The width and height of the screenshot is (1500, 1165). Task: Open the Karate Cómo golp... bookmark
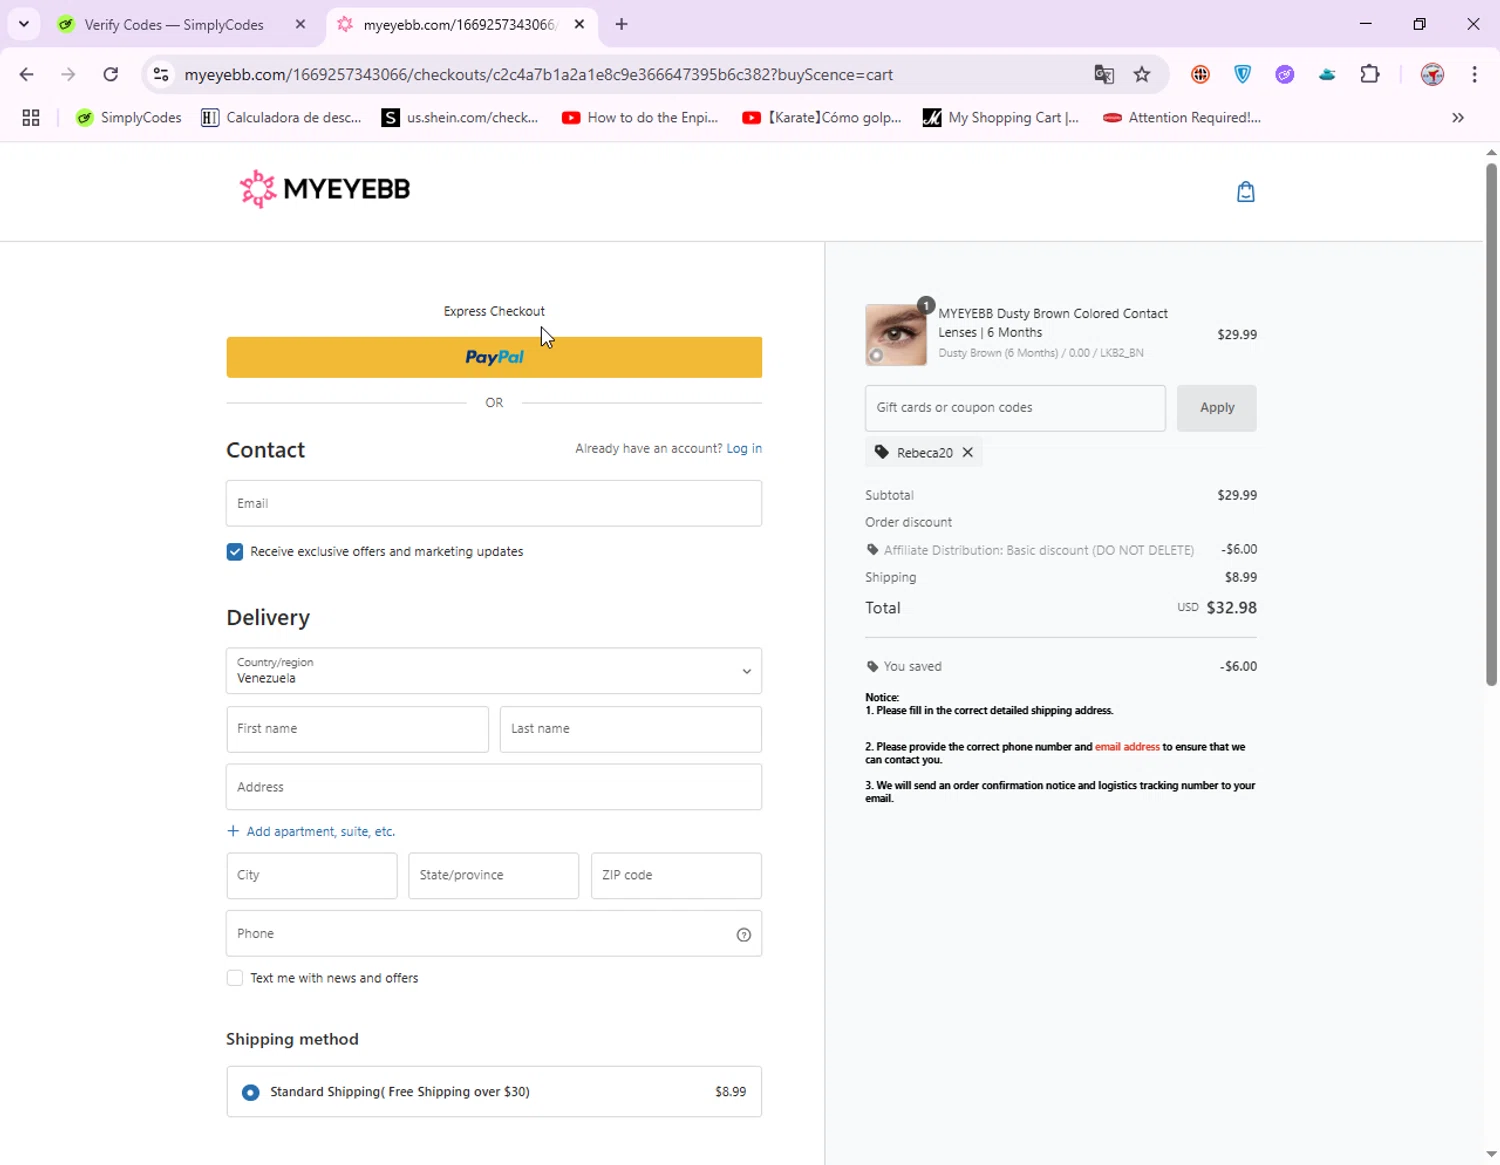[822, 118]
